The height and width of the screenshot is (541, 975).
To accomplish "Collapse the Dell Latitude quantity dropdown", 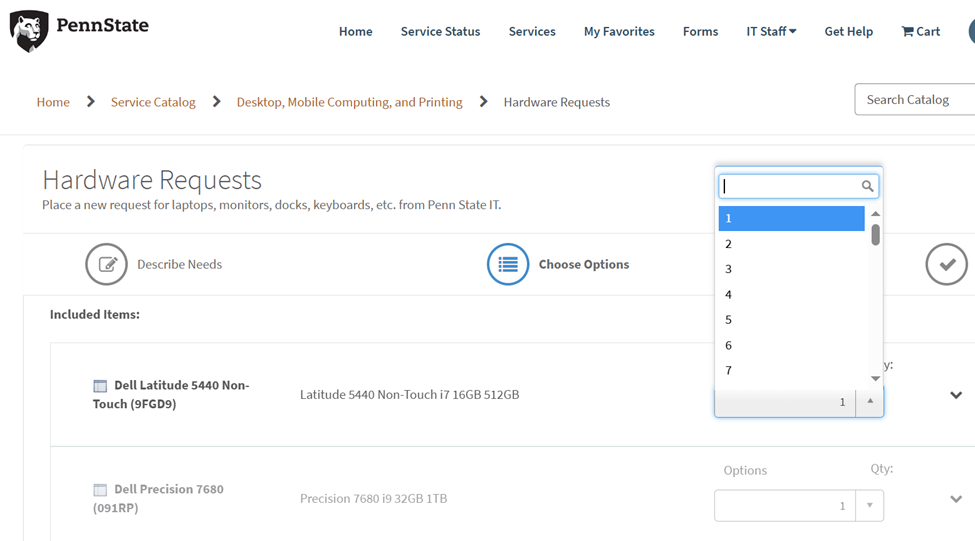I will [870, 402].
